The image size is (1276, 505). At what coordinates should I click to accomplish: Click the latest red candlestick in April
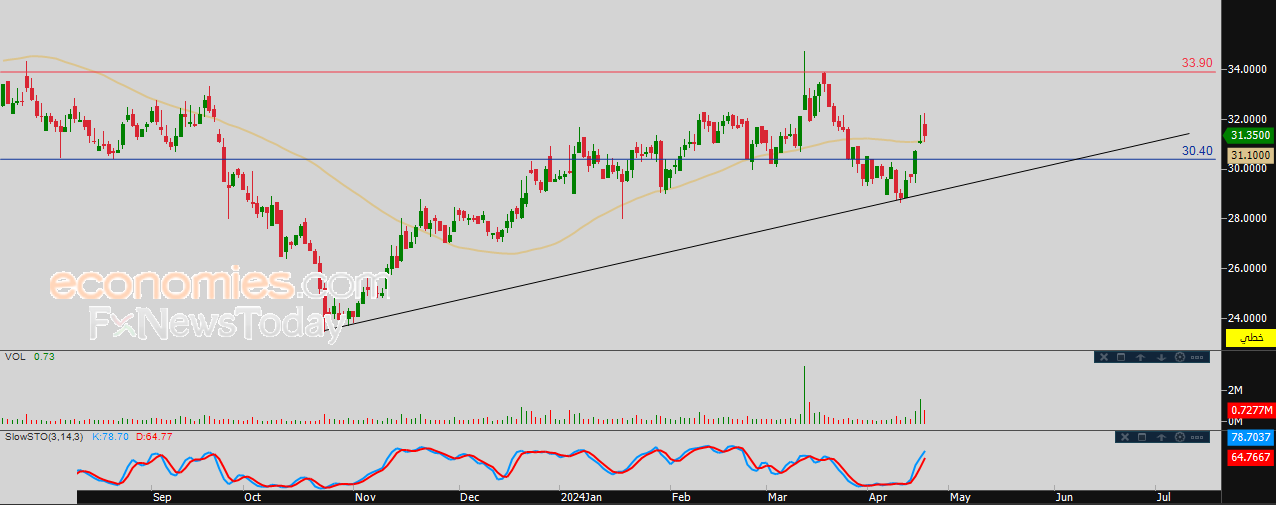pyautogui.click(x=926, y=128)
